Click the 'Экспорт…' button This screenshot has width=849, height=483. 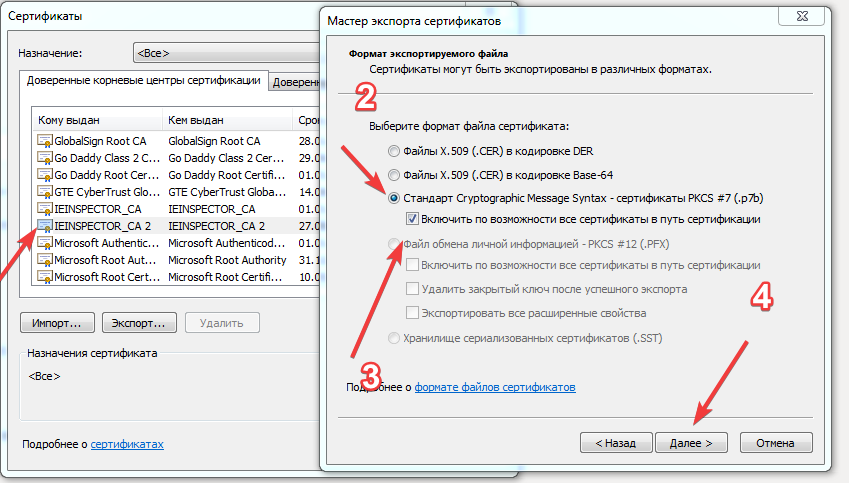(139, 323)
